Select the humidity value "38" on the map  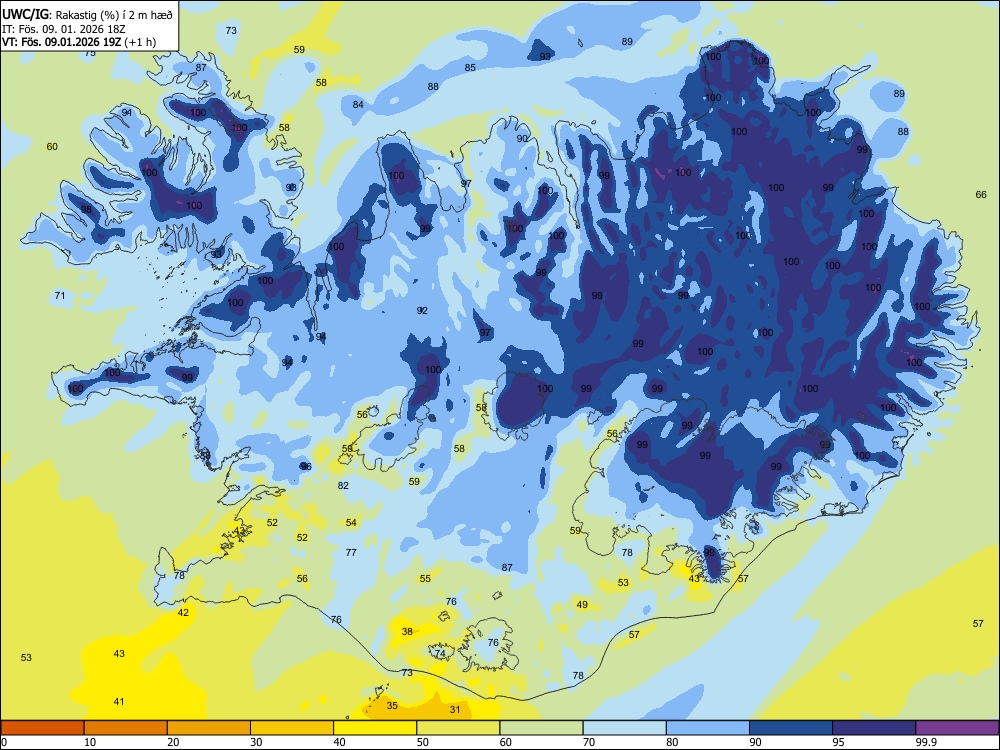point(407,631)
